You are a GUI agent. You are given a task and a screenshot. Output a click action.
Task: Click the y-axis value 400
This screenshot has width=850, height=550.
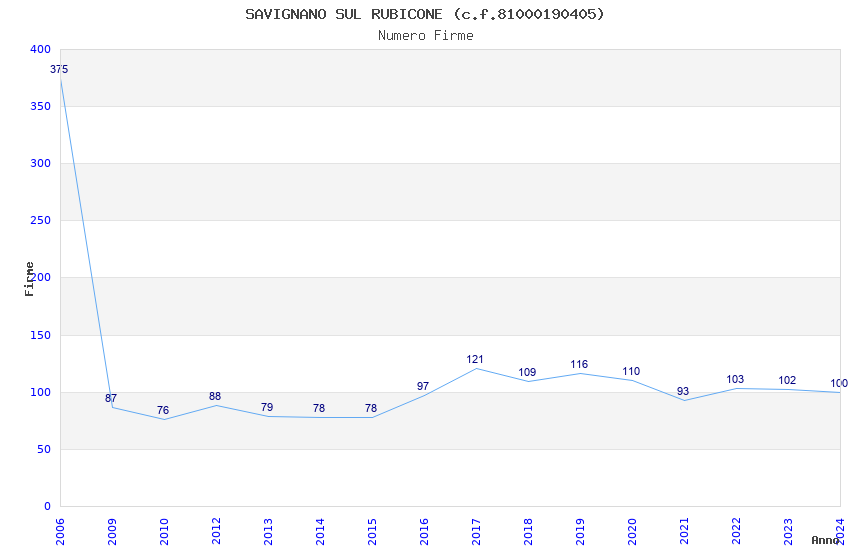(x=41, y=49)
